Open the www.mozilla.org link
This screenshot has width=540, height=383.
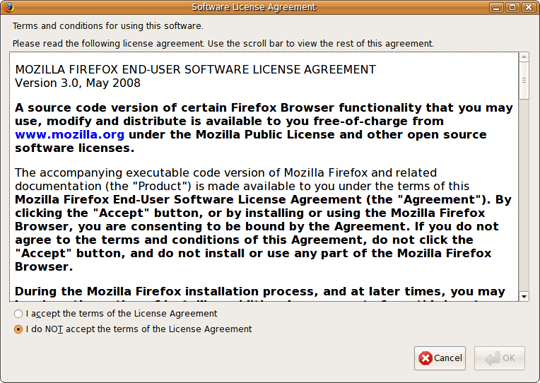[70, 135]
